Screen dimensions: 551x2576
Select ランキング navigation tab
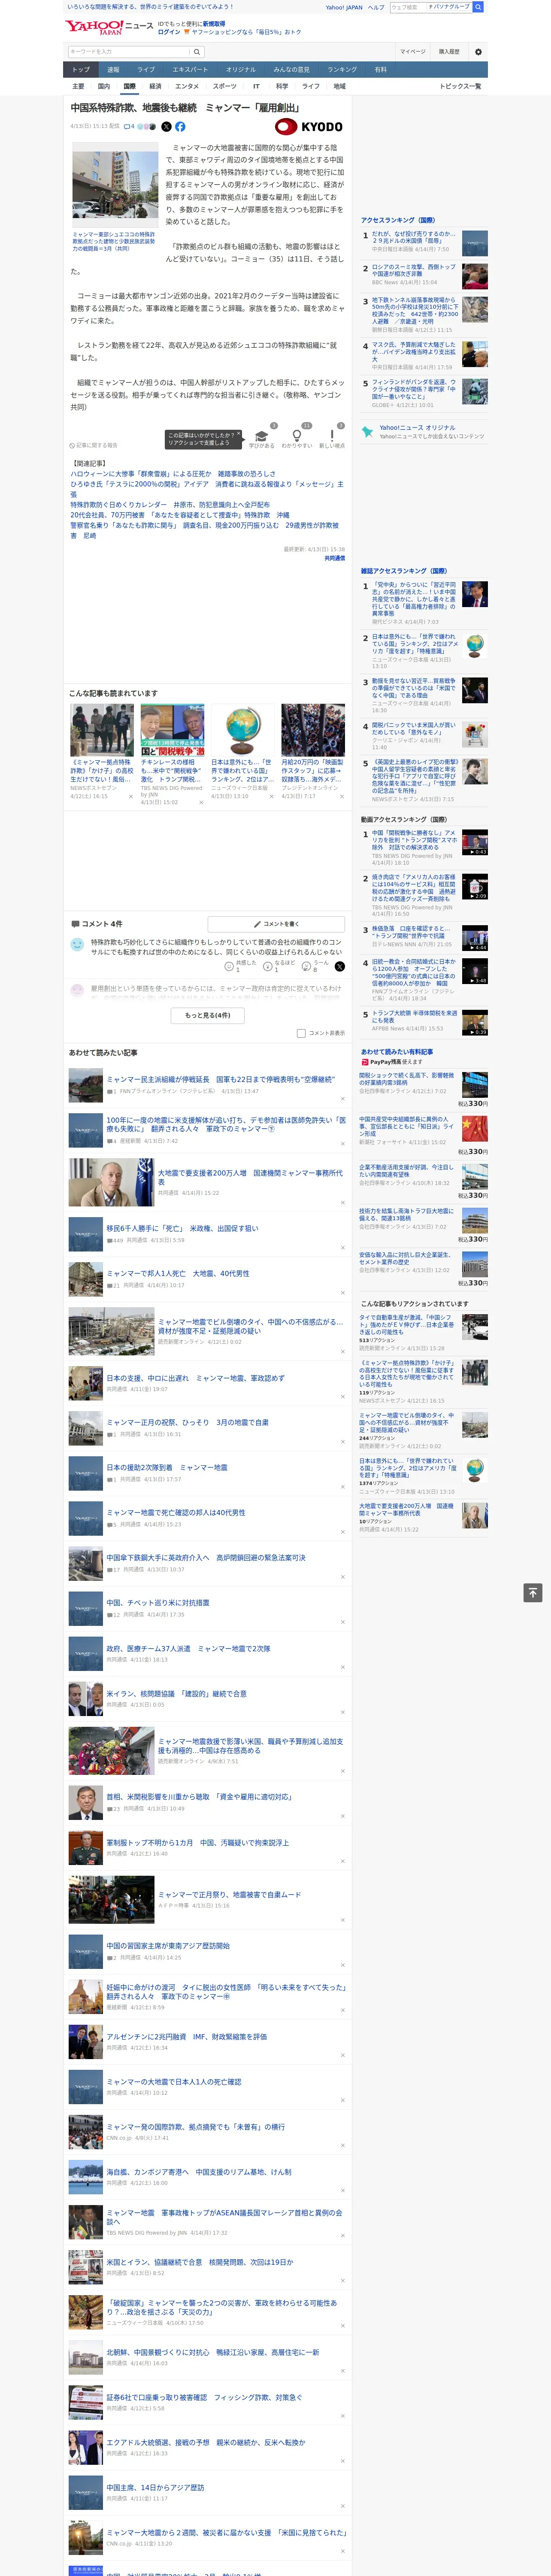click(342, 70)
